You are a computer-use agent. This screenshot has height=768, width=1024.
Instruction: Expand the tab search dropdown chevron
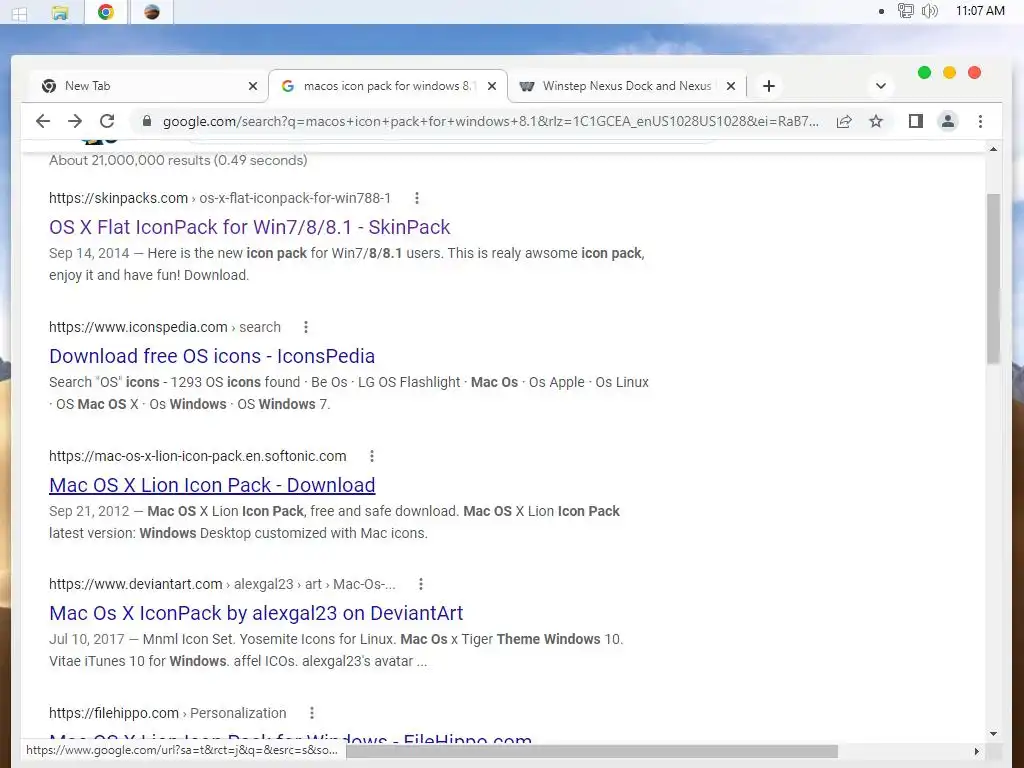pyautogui.click(x=880, y=86)
